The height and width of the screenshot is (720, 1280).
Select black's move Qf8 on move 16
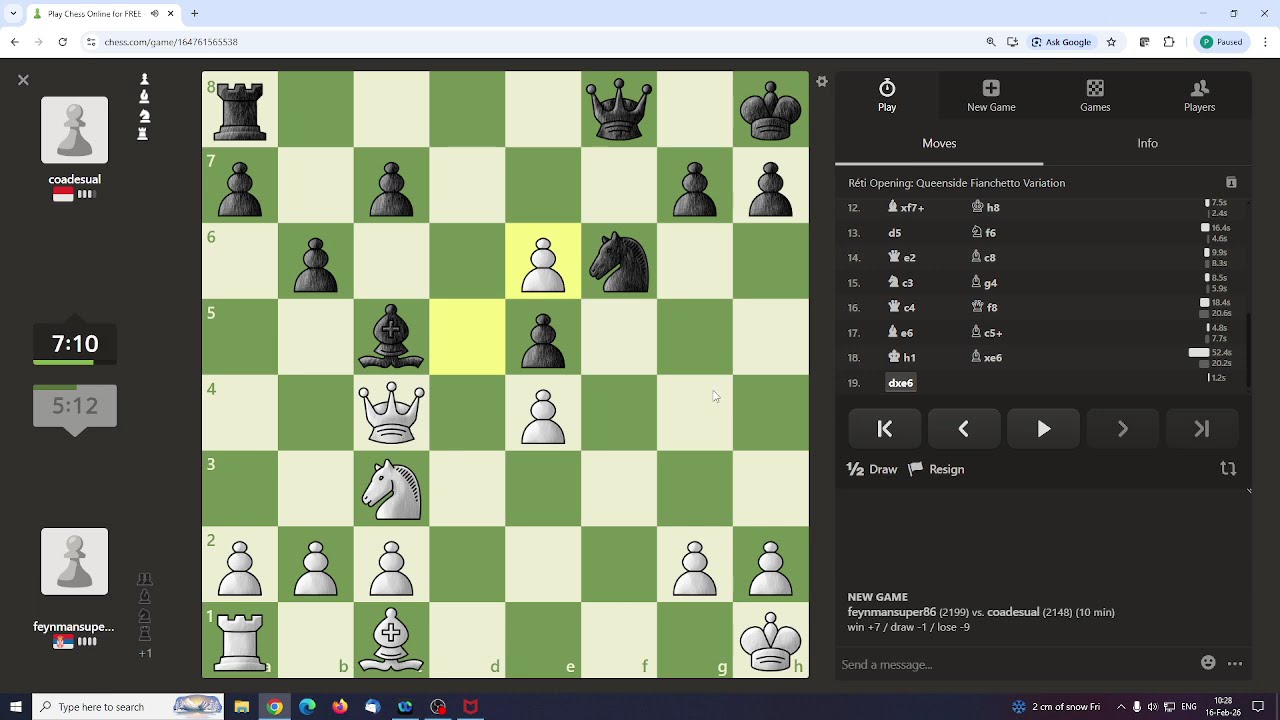click(984, 308)
